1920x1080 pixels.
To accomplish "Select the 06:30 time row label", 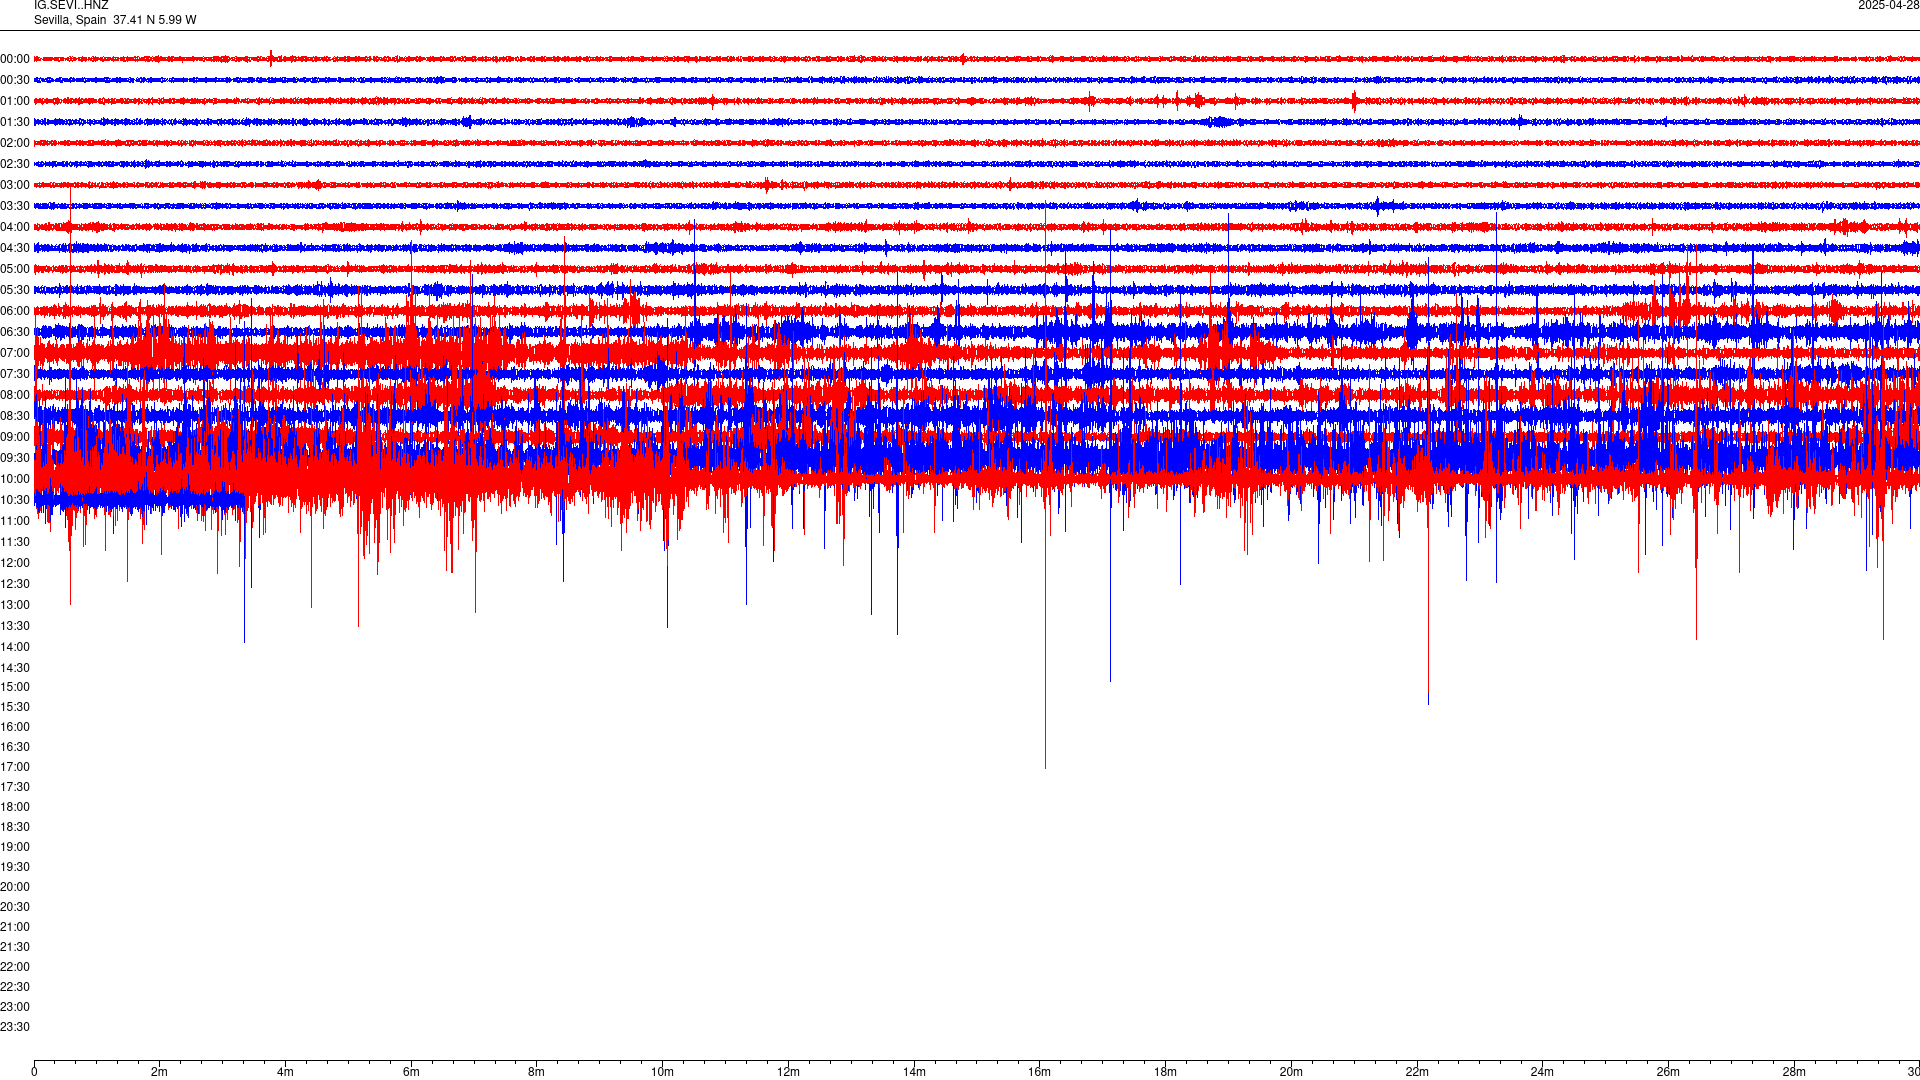I will pos(15,332).
